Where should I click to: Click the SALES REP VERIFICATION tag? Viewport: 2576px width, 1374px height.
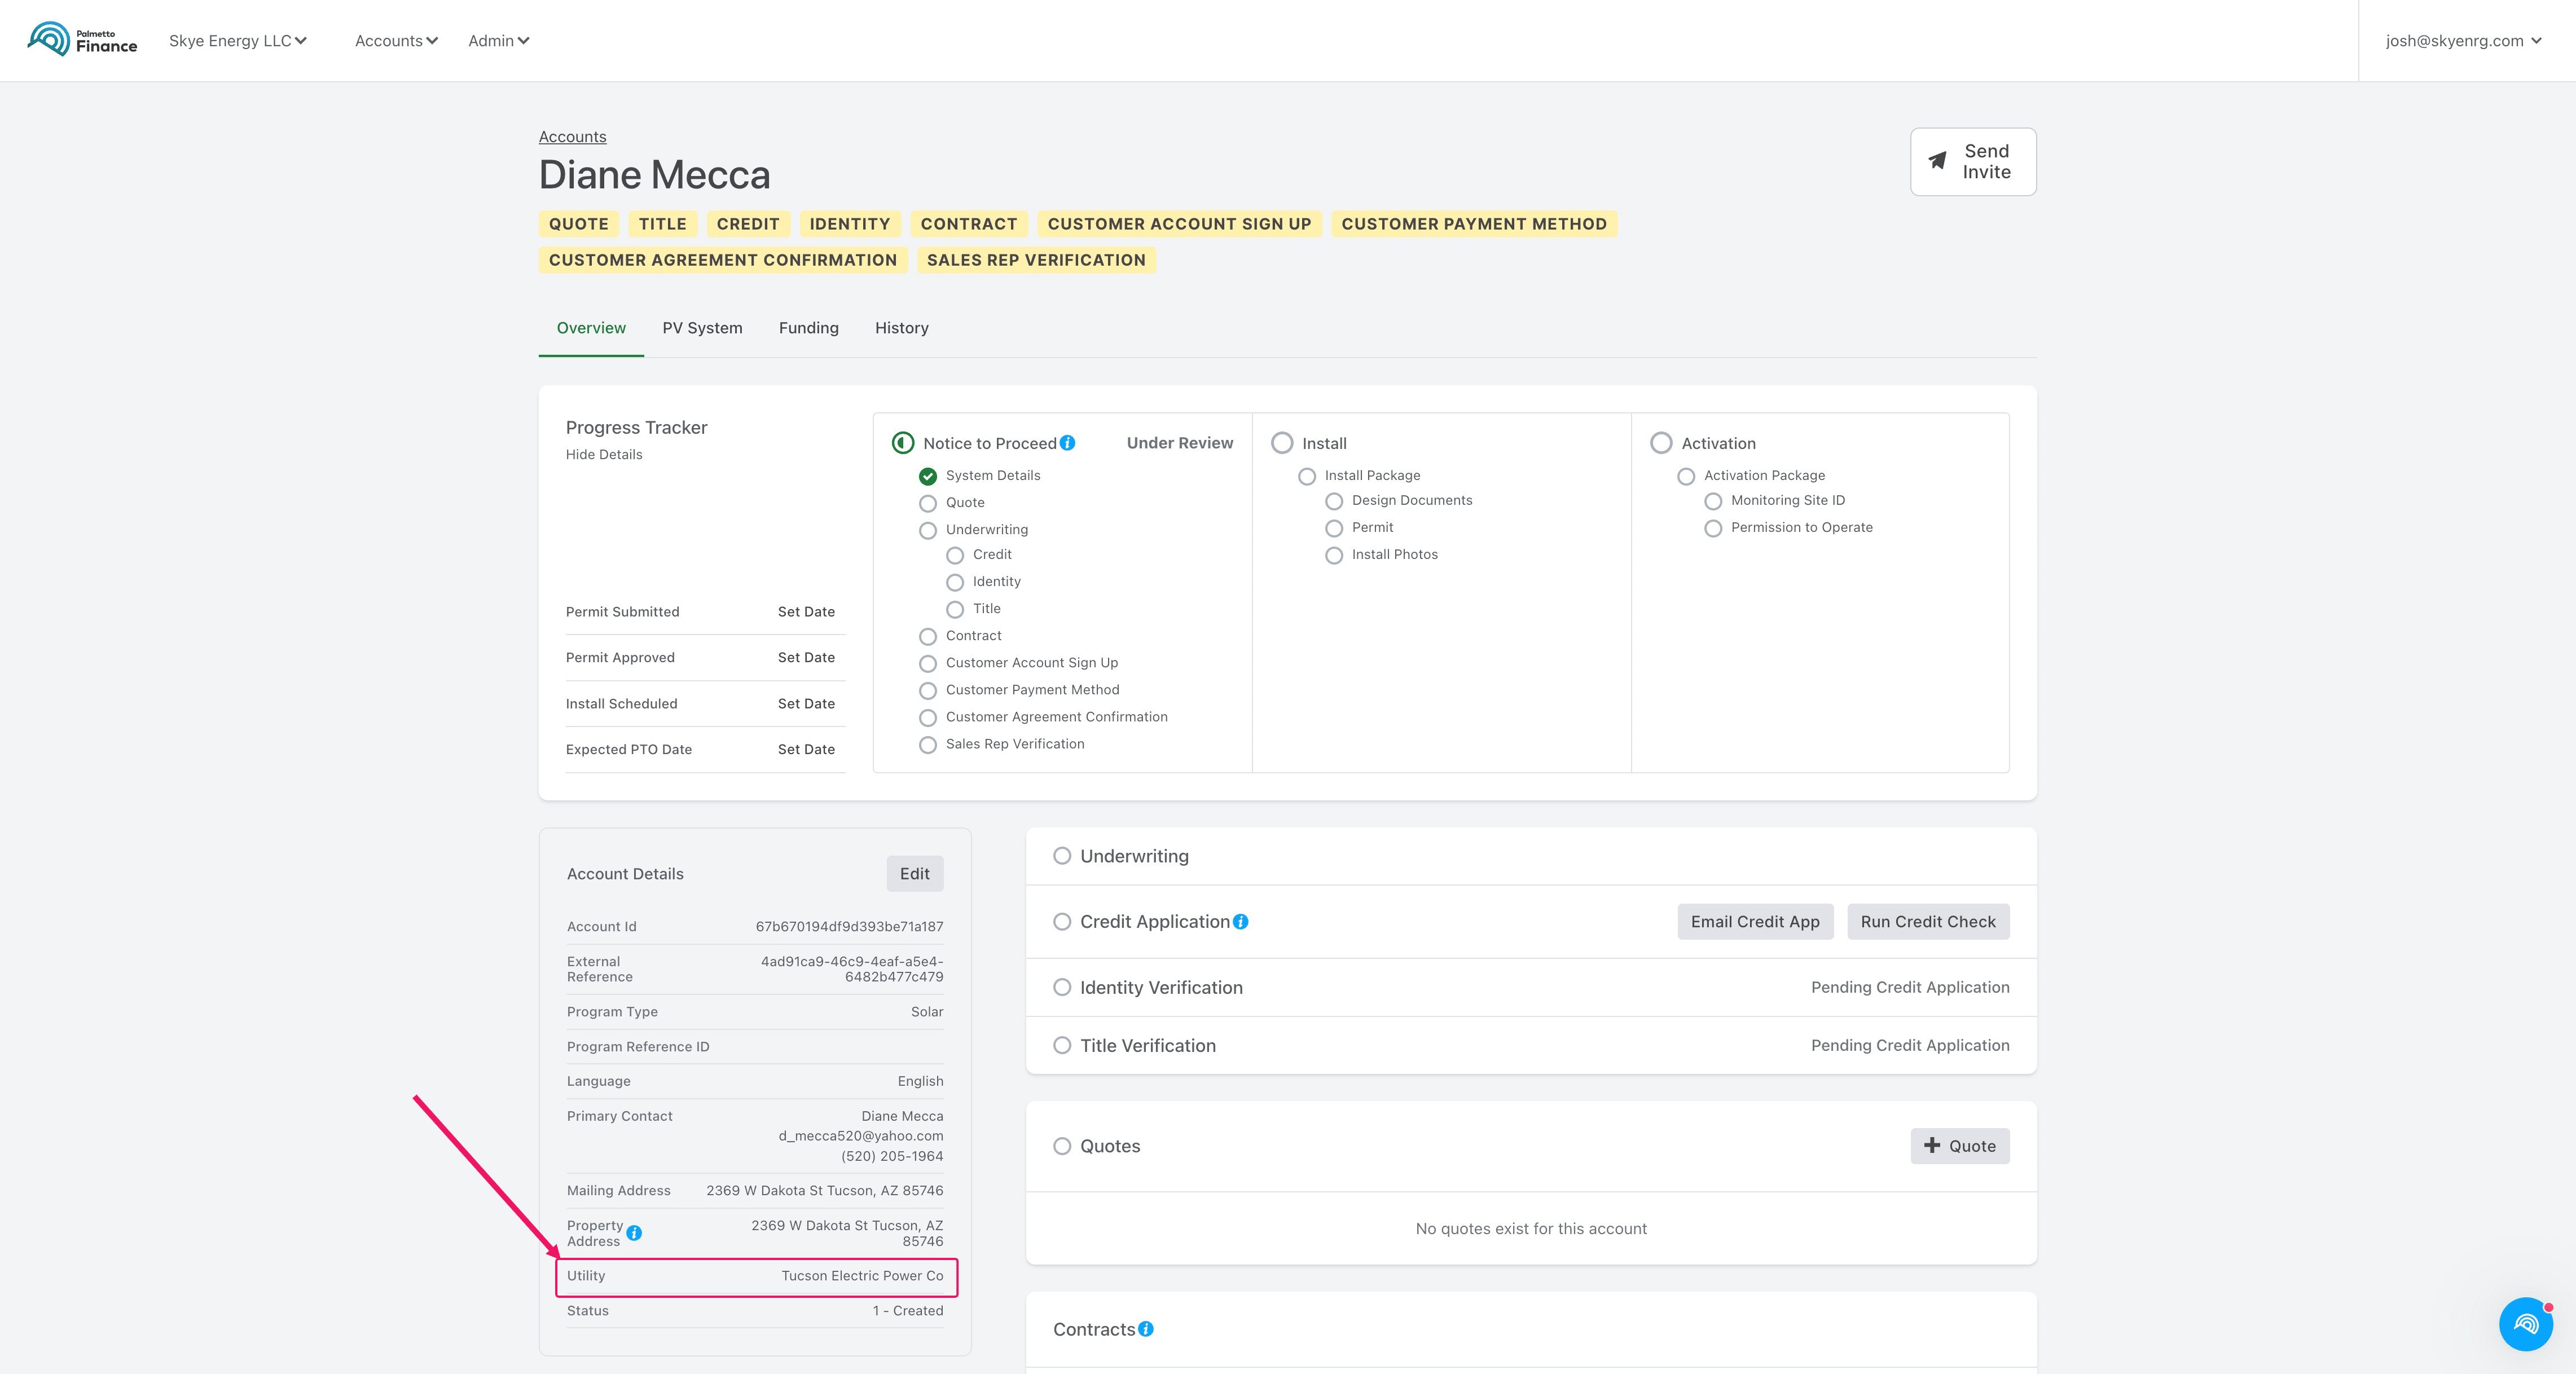pyautogui.click(x=1036, y=260)
